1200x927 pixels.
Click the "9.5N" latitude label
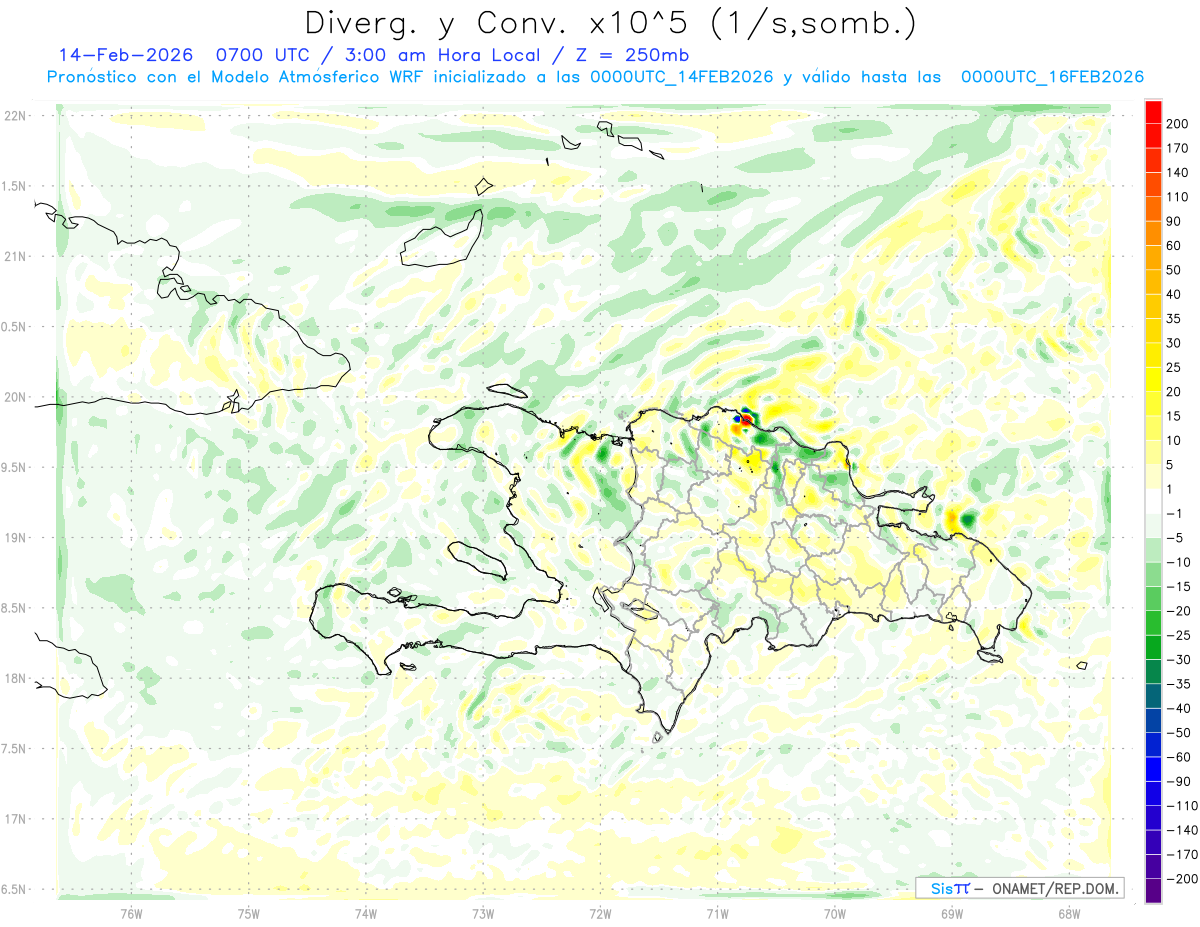coord(15,467)
